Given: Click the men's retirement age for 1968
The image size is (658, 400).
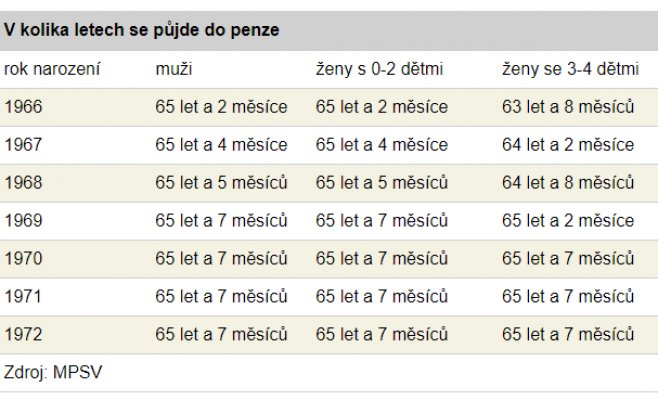Looking at the screenshot, I should pos(221,183).
